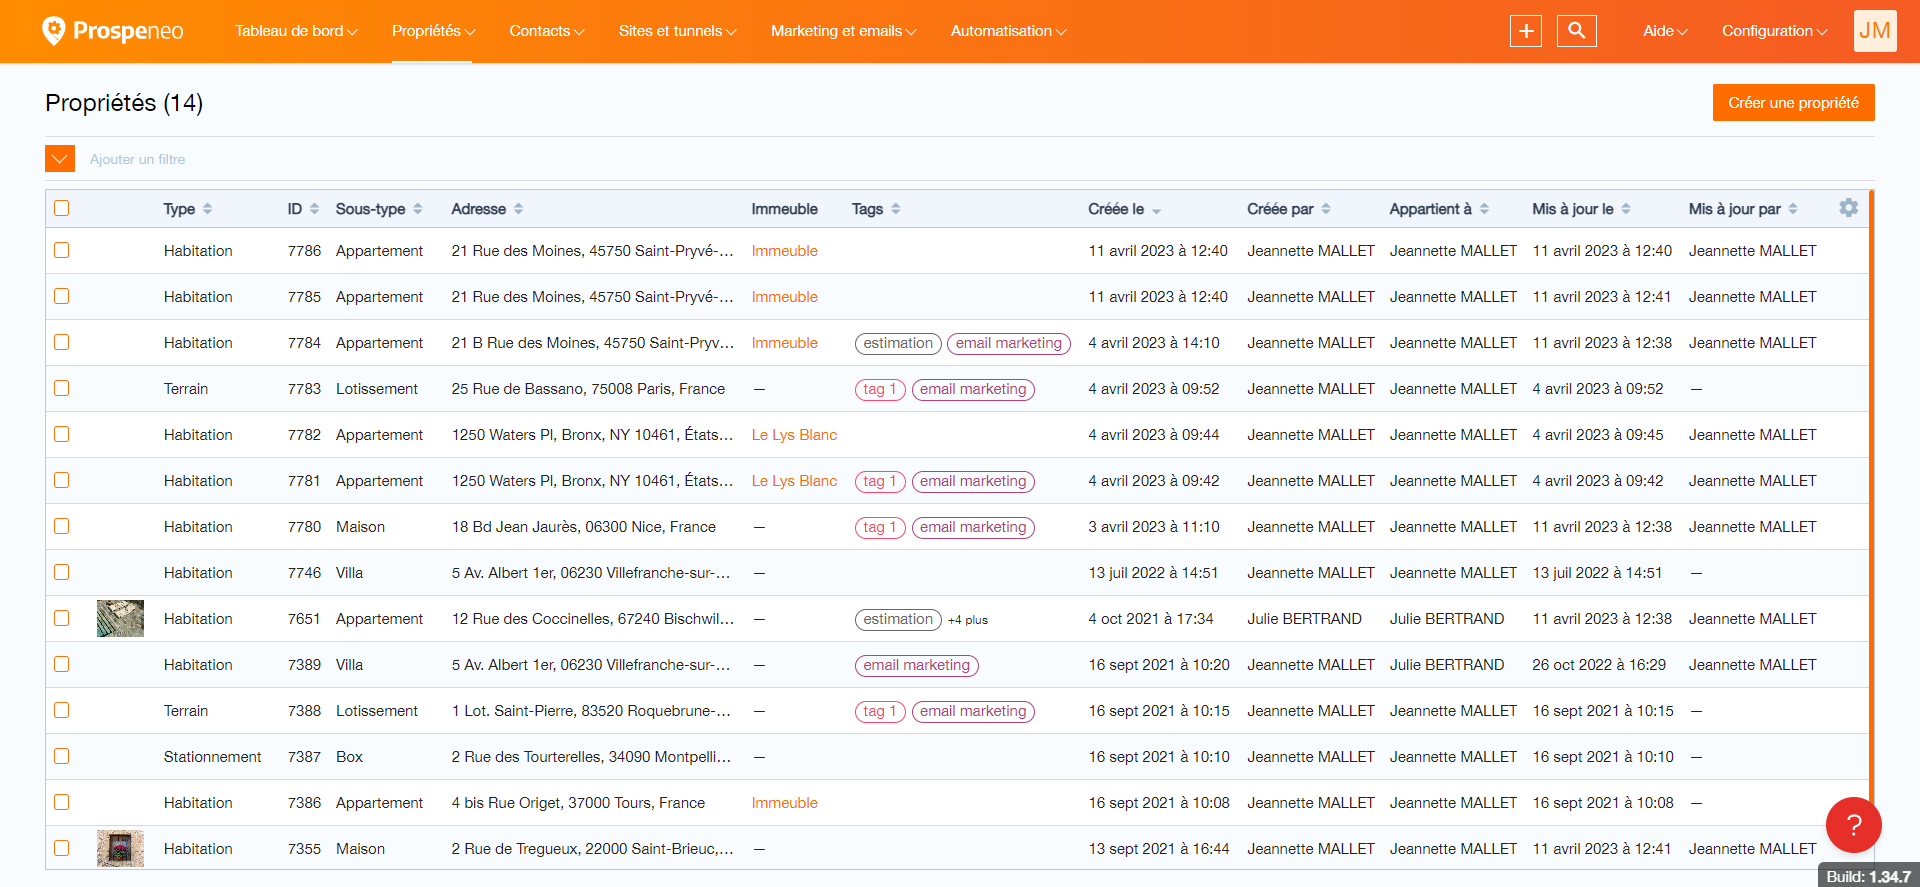Image resolution: width=1920 pixels, height=887 pixels.
Task: Check the row for property 7783
Action: [x=62, y=388]
